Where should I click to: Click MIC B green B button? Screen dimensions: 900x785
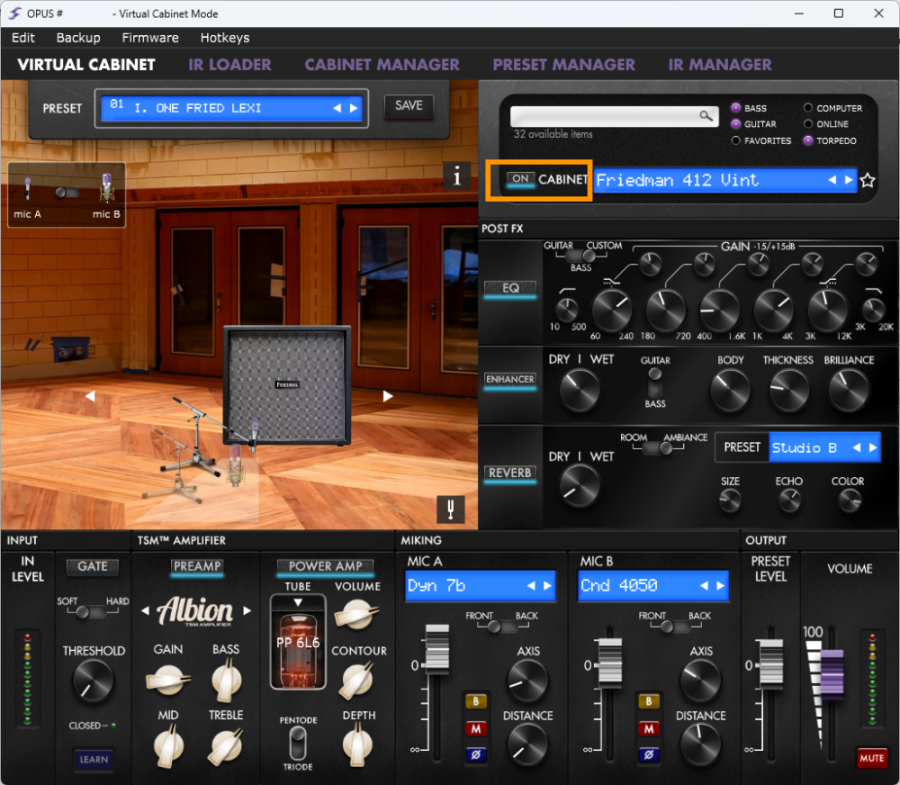(x=649, y=701)
